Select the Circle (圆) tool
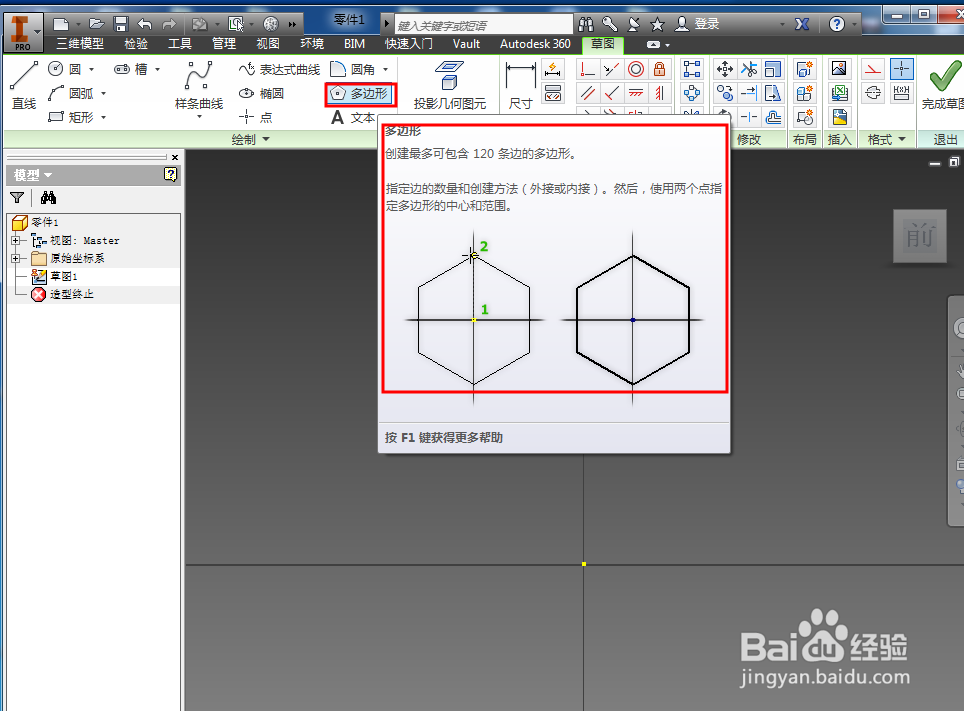Image resolution: width=964 pixels, height=711 pixels. point(65,69)
